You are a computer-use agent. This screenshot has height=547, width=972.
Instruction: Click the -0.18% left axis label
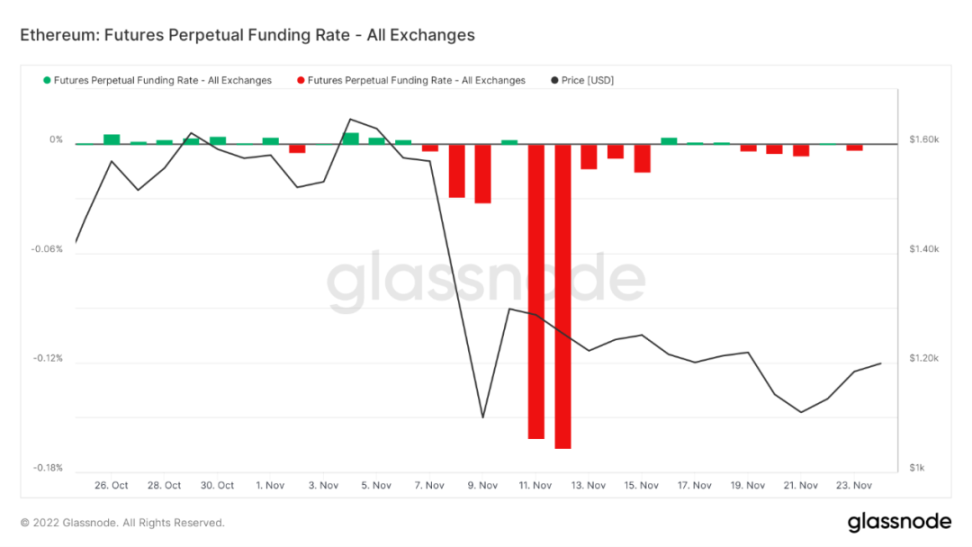tap(46, 467)
